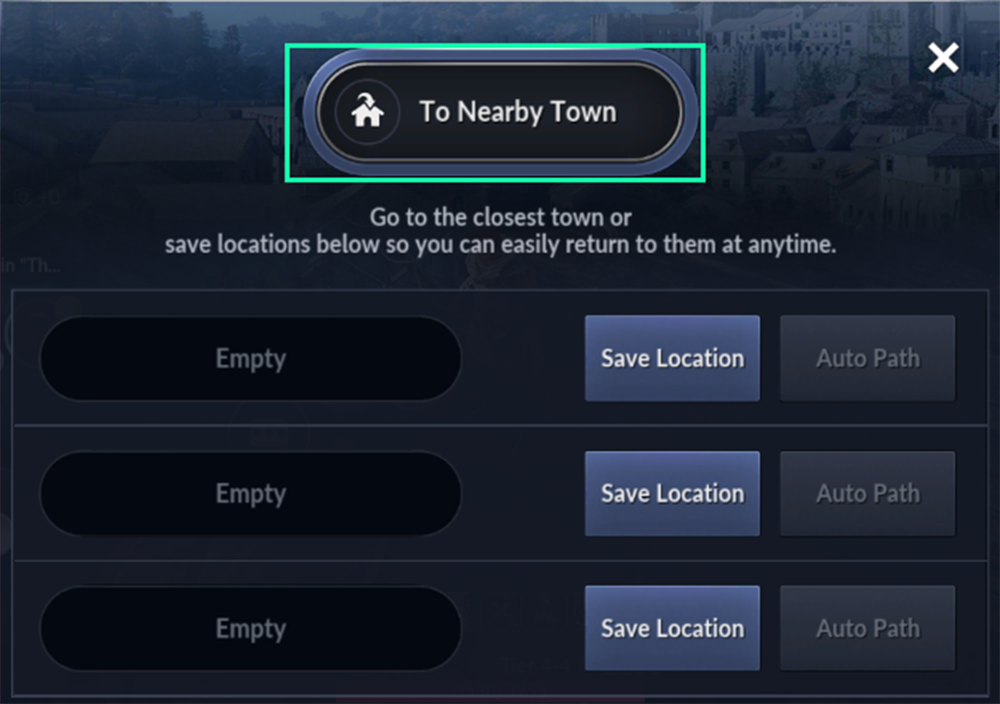The image size is (1000, 704).
Task: Start Auto Path for the third slot
Action: pos(868,628)
